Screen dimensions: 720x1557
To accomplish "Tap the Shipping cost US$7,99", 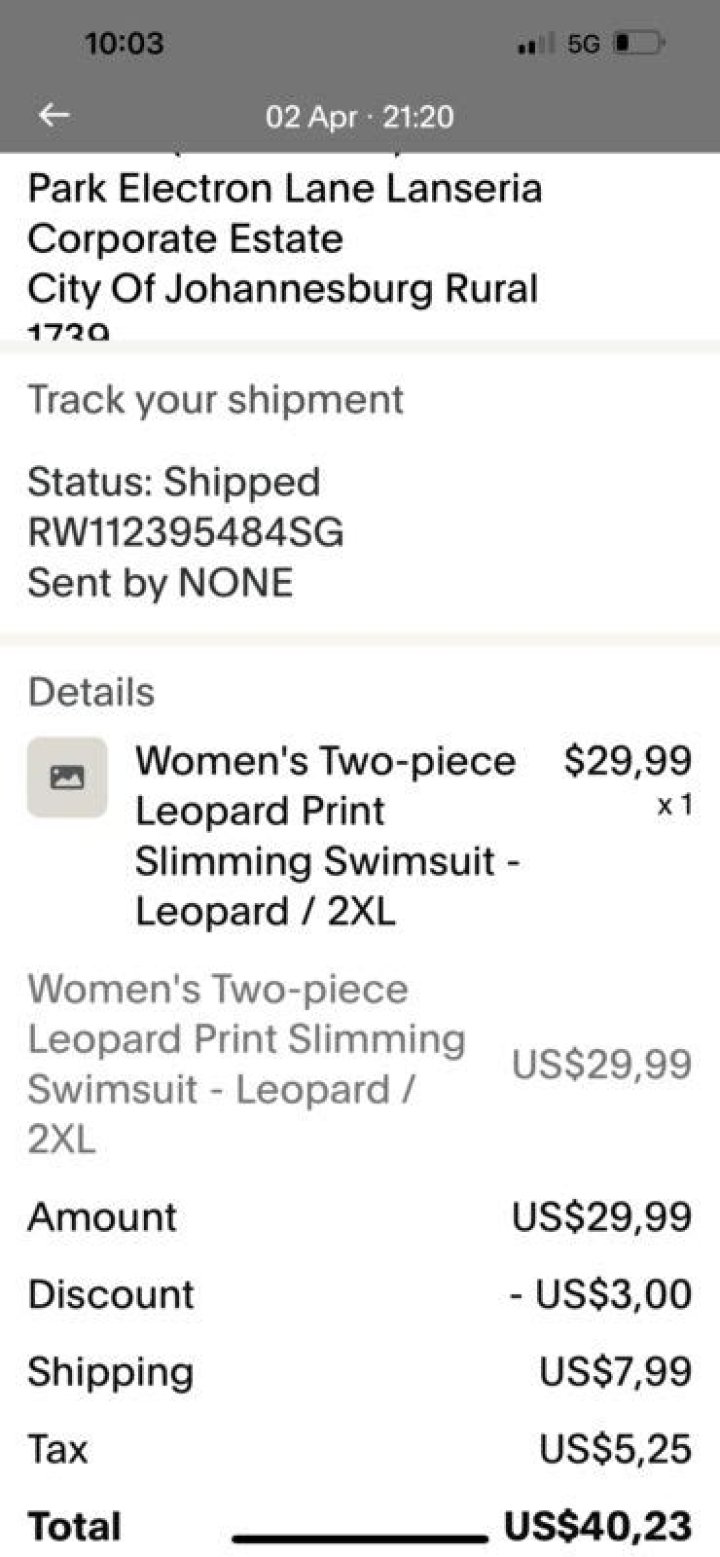I will [x=615, y=1371].
